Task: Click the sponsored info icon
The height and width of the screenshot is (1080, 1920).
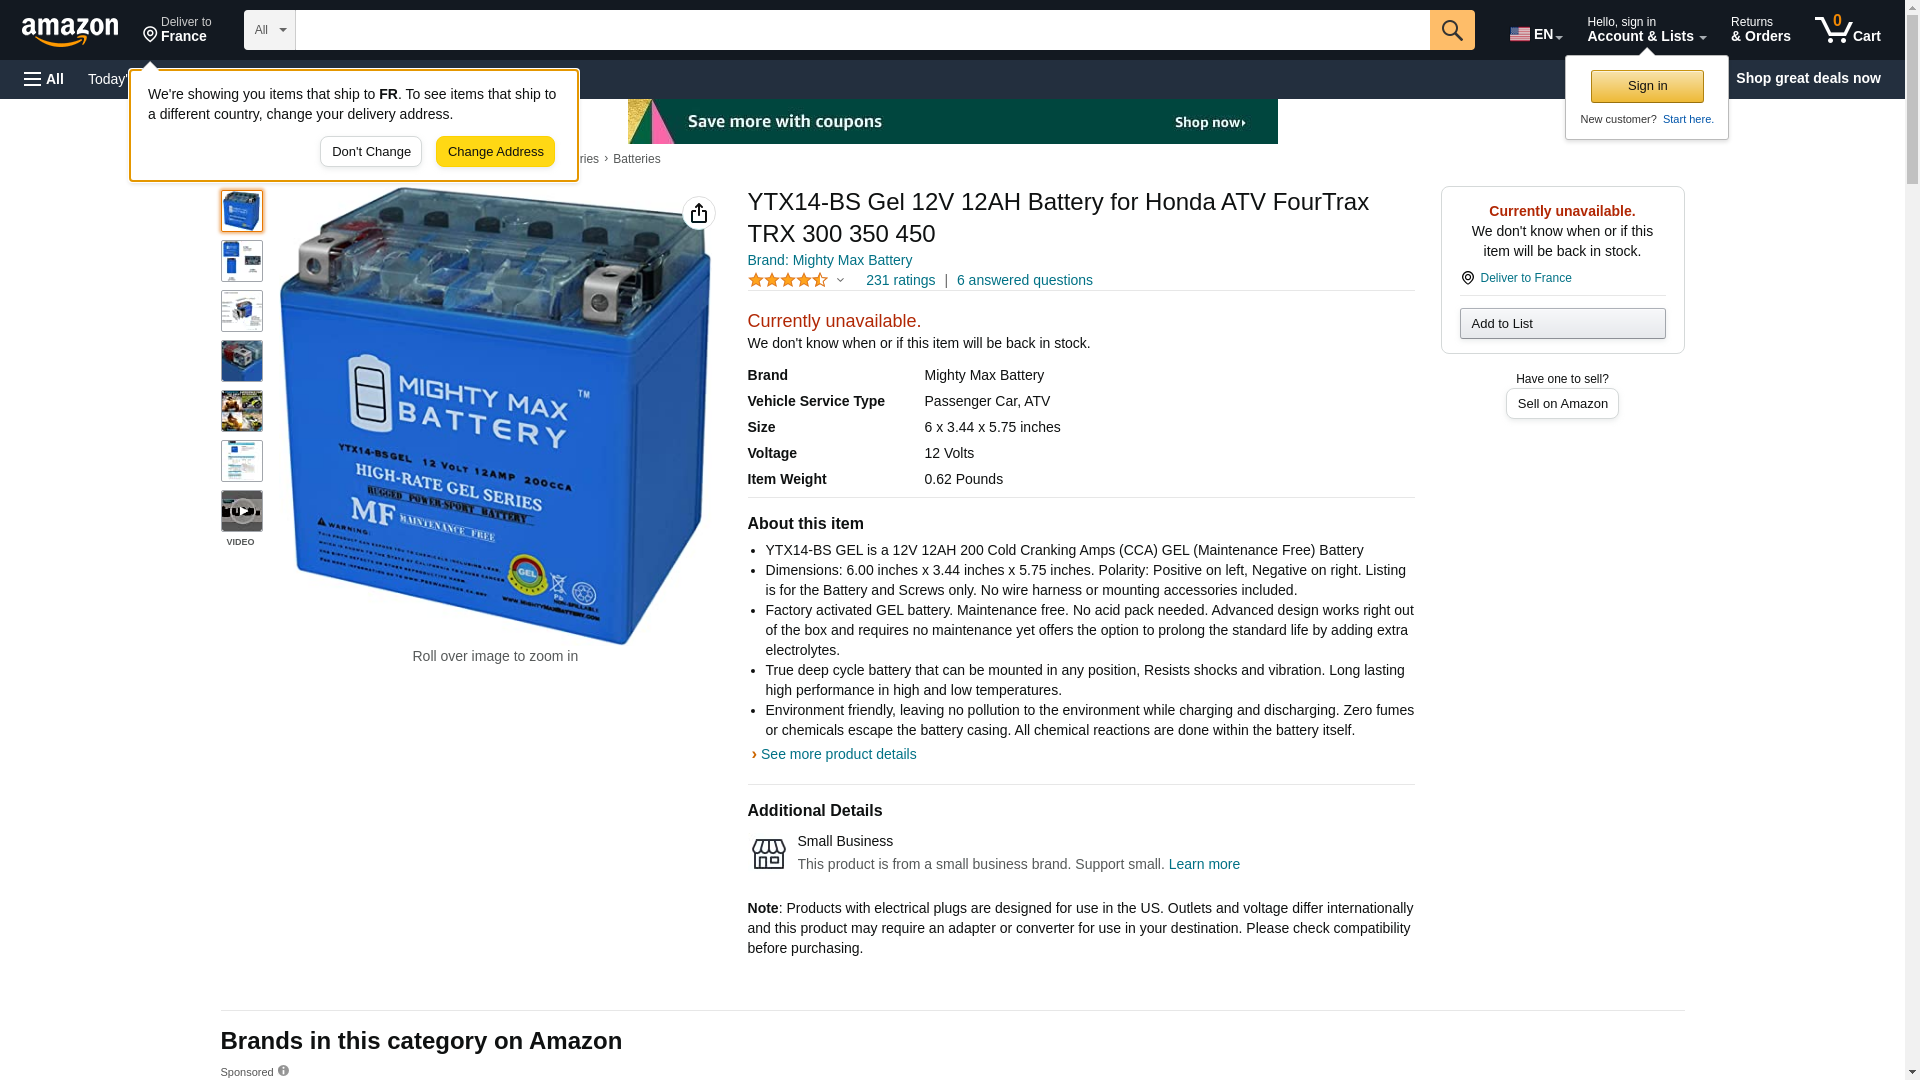Action: [x=283, y=1071]
